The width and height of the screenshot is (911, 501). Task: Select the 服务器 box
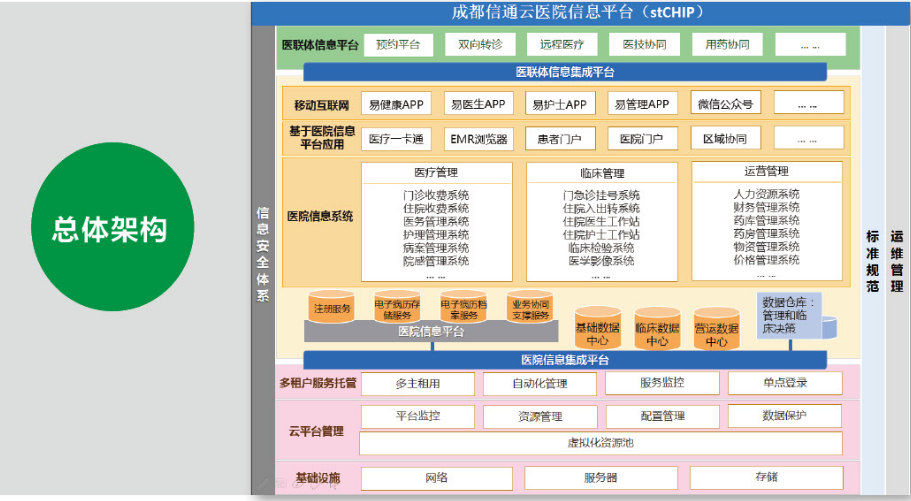[601, 478]
